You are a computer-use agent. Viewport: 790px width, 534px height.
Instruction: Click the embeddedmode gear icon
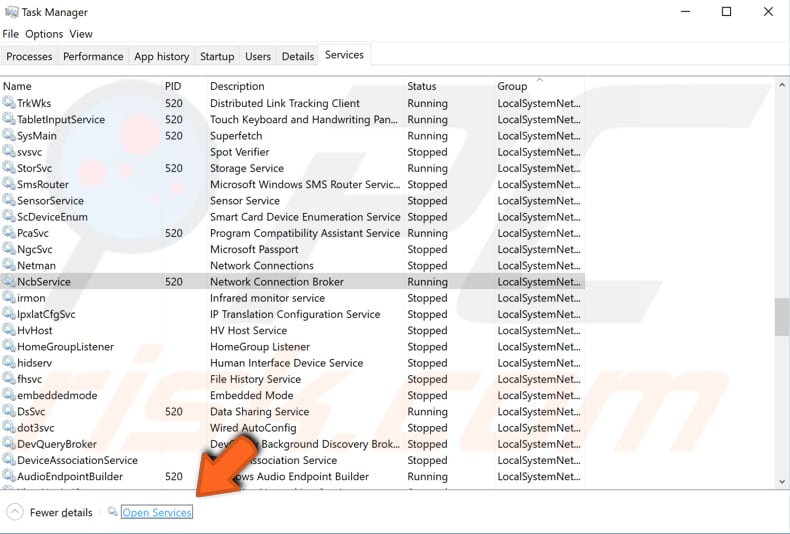tap(9, 394)
